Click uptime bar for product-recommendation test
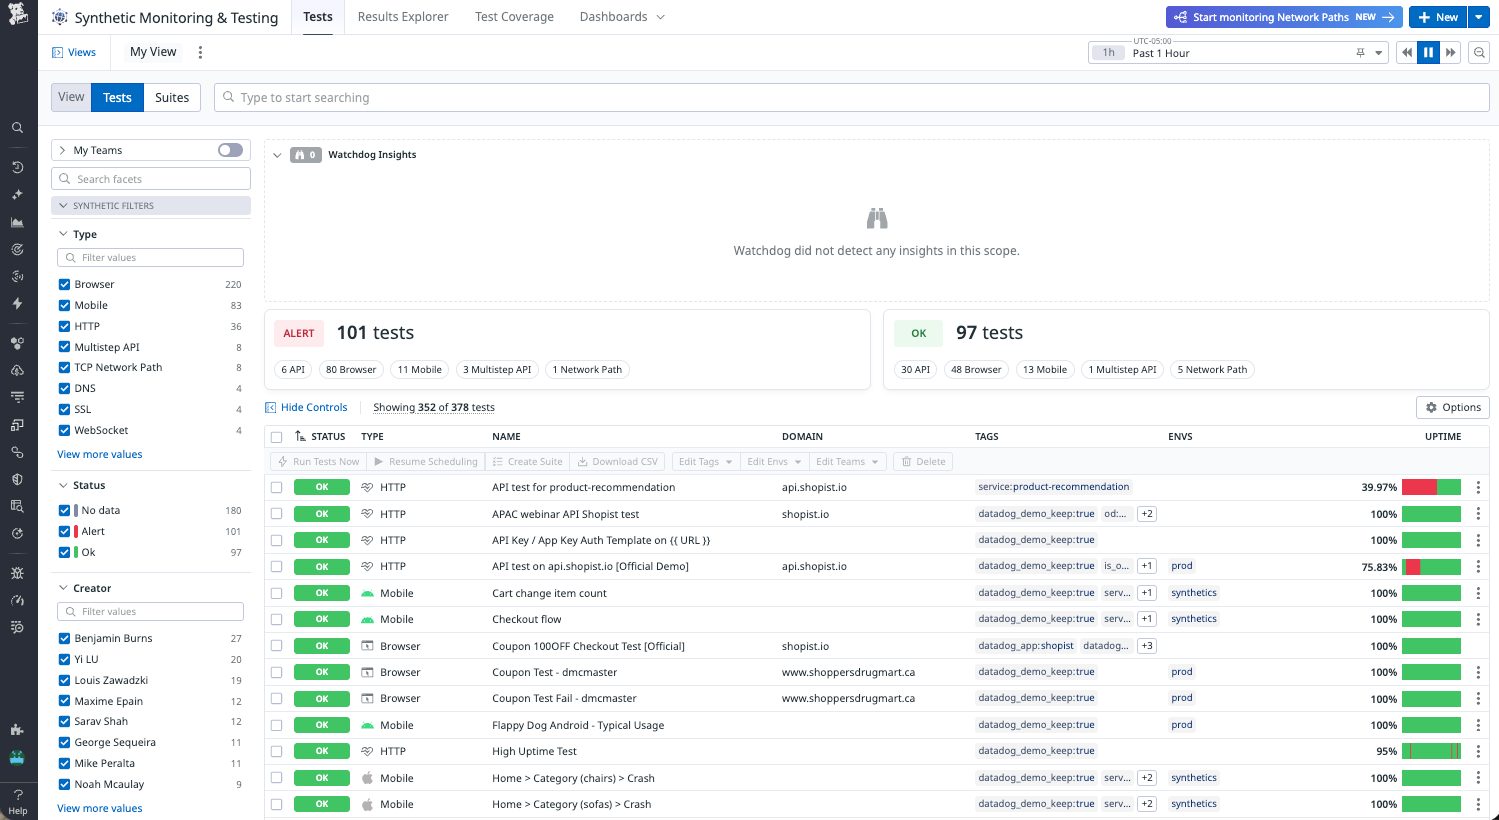 pyautogui.click(x=1431, y=487)
